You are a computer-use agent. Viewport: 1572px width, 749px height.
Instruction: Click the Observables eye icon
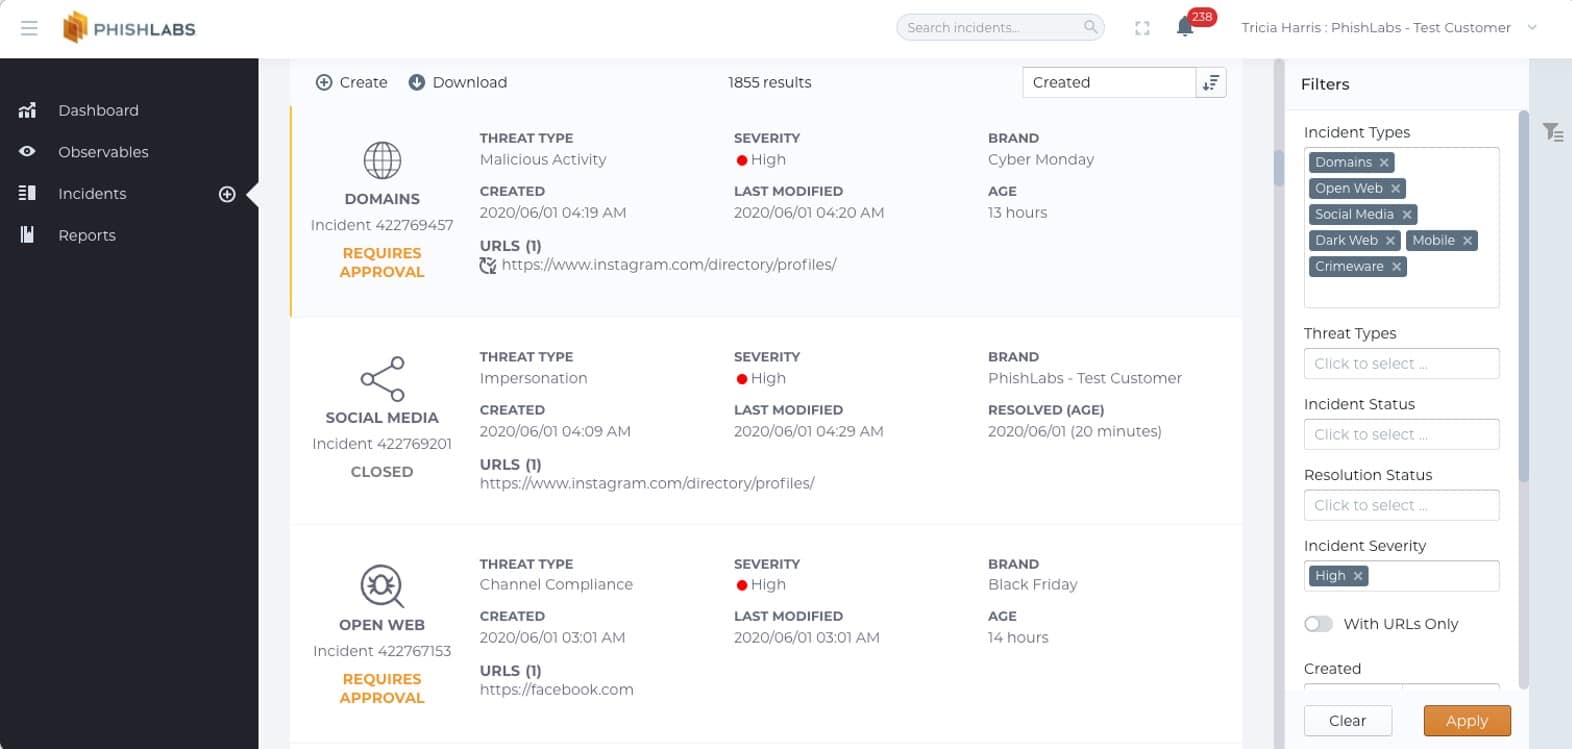(27, 152)
